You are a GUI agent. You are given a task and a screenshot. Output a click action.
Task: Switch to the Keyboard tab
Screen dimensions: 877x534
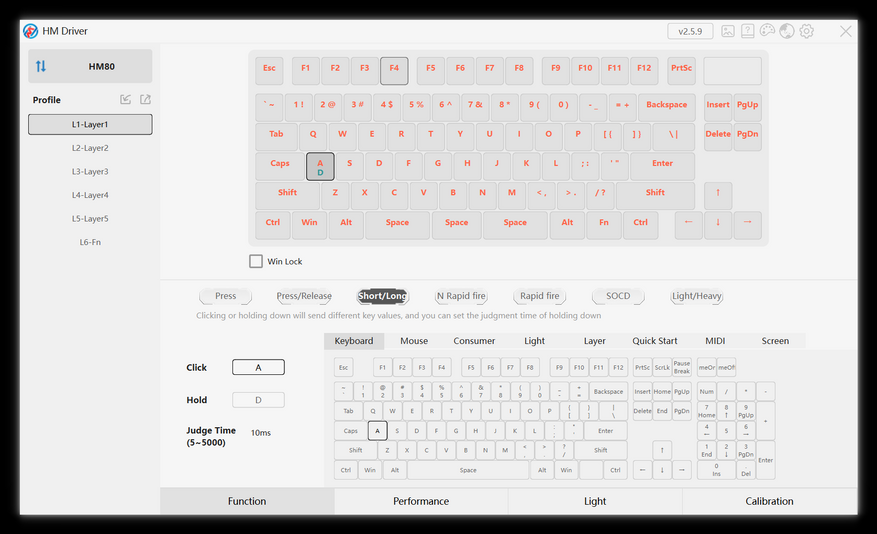pos(353,341)
